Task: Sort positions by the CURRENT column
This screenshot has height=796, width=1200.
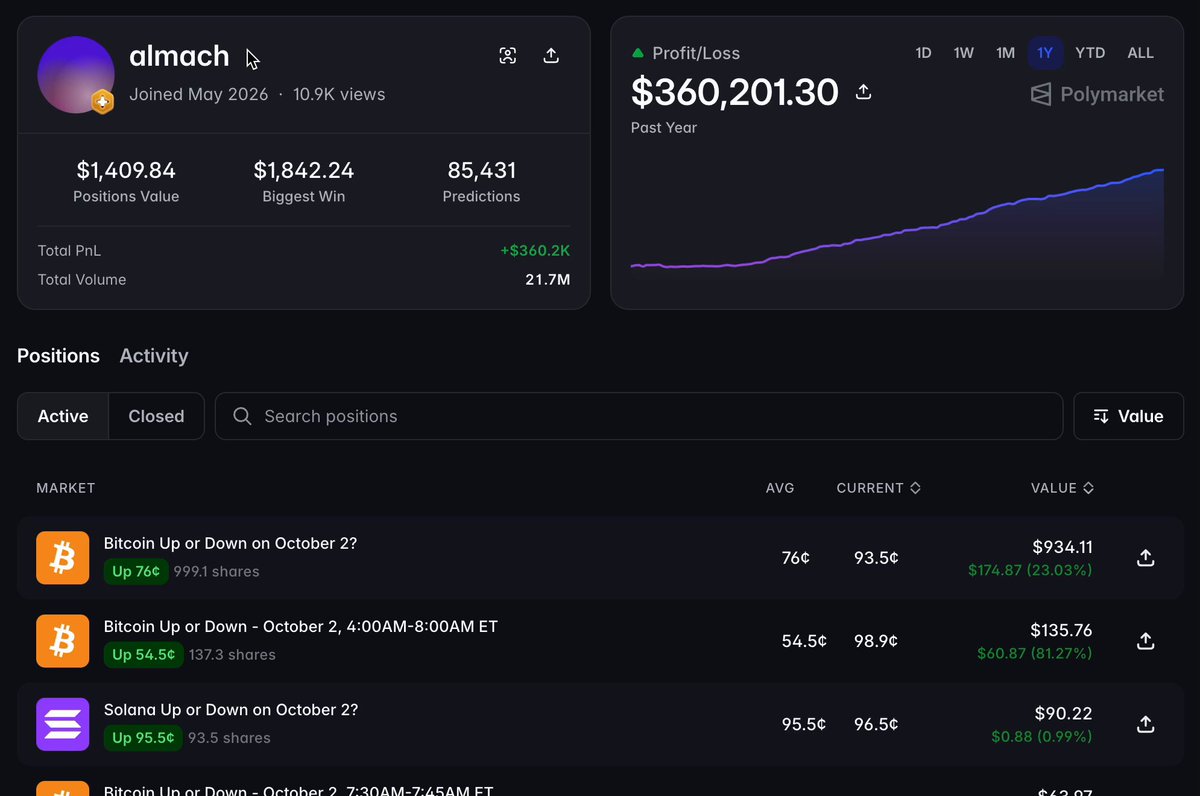Action: 879,488
